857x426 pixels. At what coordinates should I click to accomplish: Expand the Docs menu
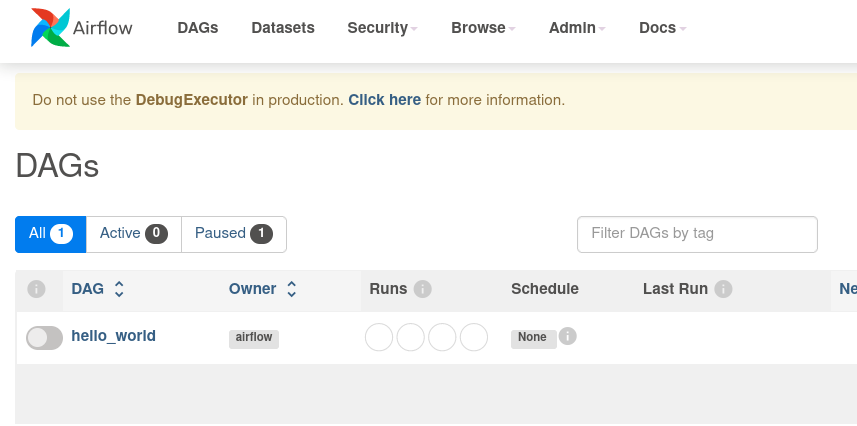click(662, 28)
